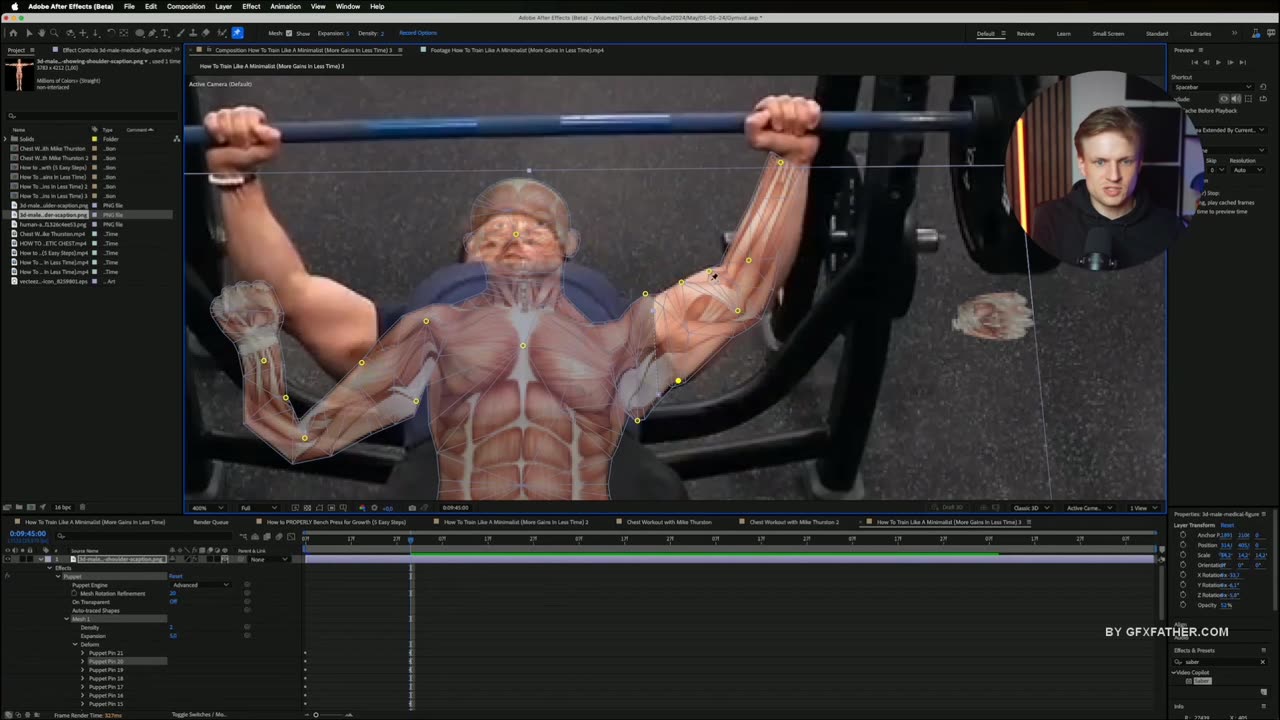Choose the Brush tool
Viewport: 1280px width, 720px height.
coord(180,33)
